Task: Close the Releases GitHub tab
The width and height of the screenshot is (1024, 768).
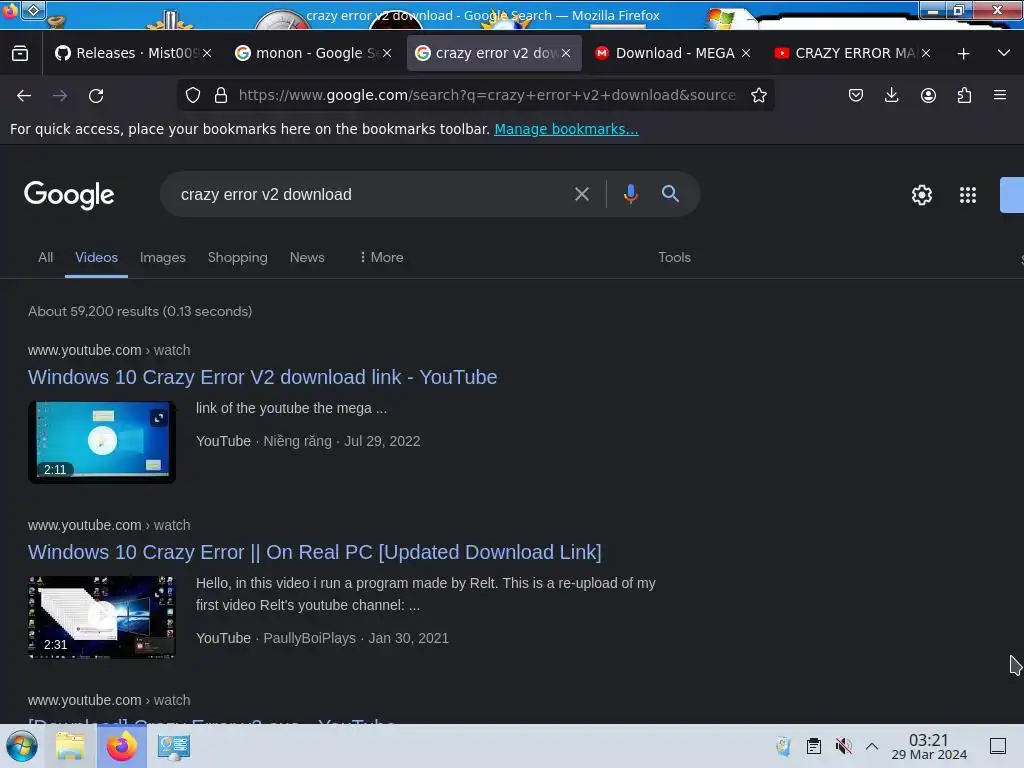Action: point(207,53)
